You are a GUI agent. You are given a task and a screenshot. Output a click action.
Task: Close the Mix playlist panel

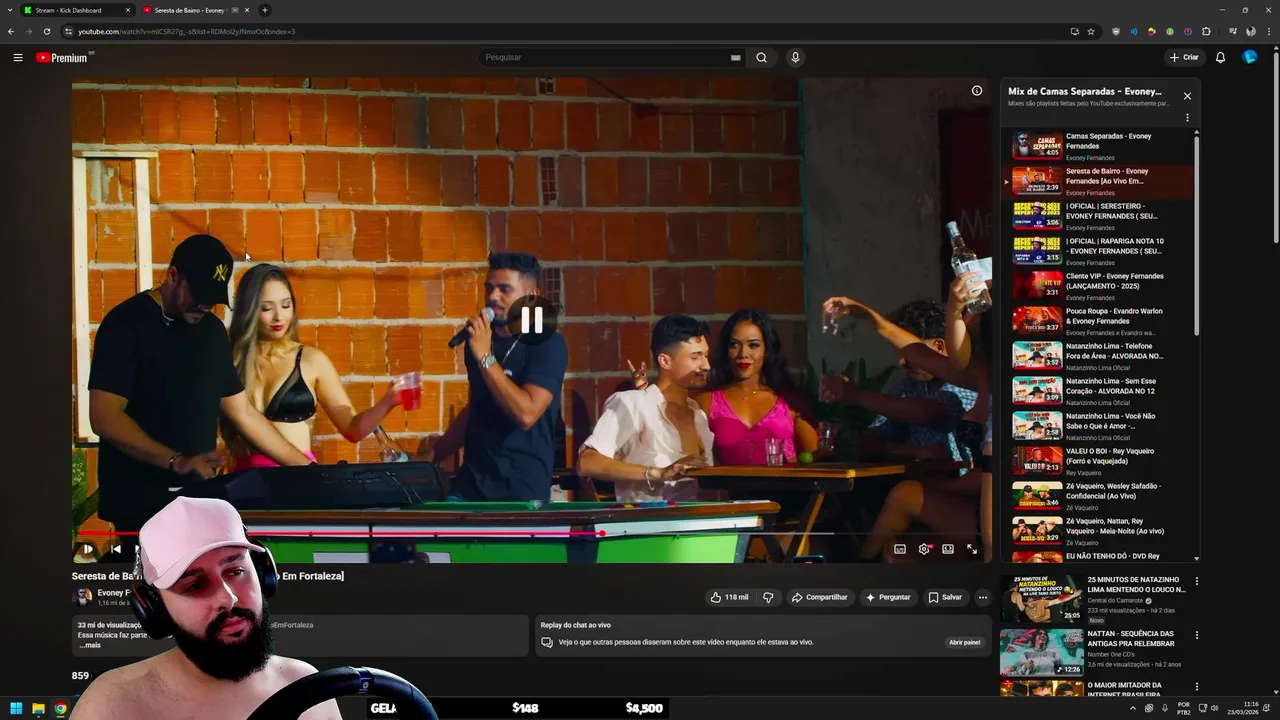click(x=1187, y=96)
